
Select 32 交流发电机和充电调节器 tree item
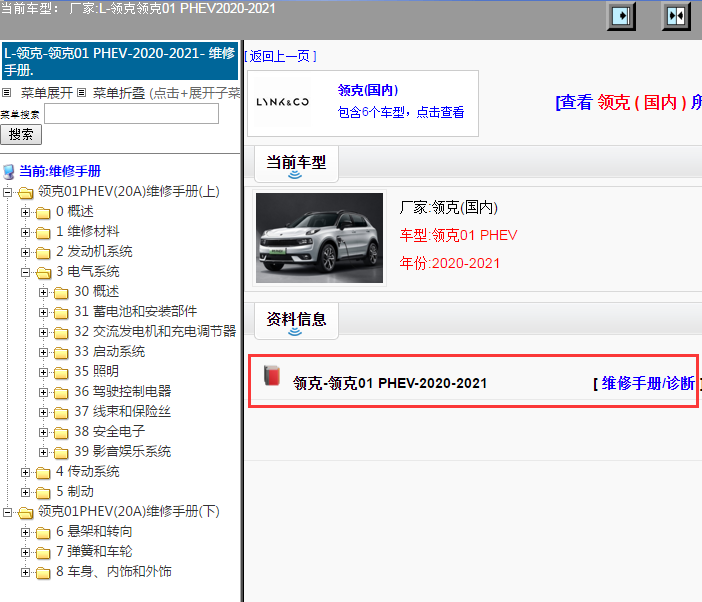(x=155, y=332)
